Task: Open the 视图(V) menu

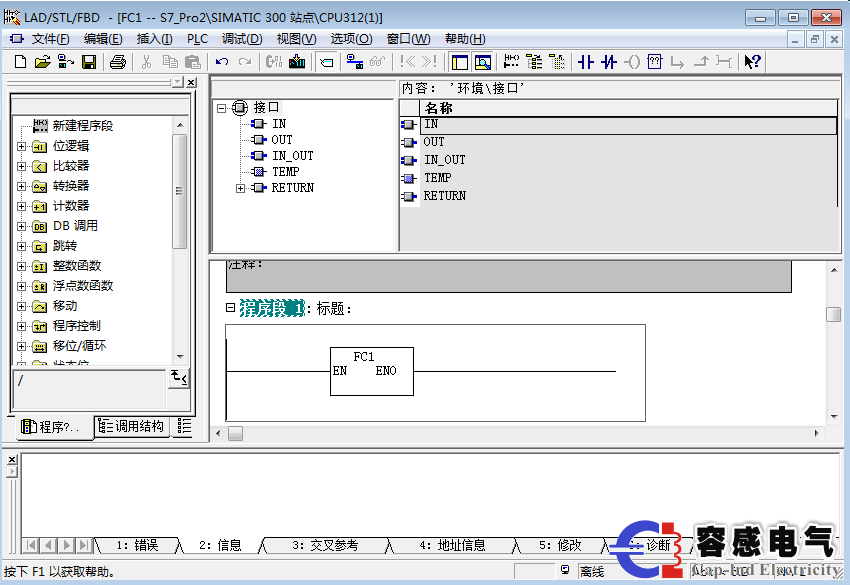Action: coord(297,39)
